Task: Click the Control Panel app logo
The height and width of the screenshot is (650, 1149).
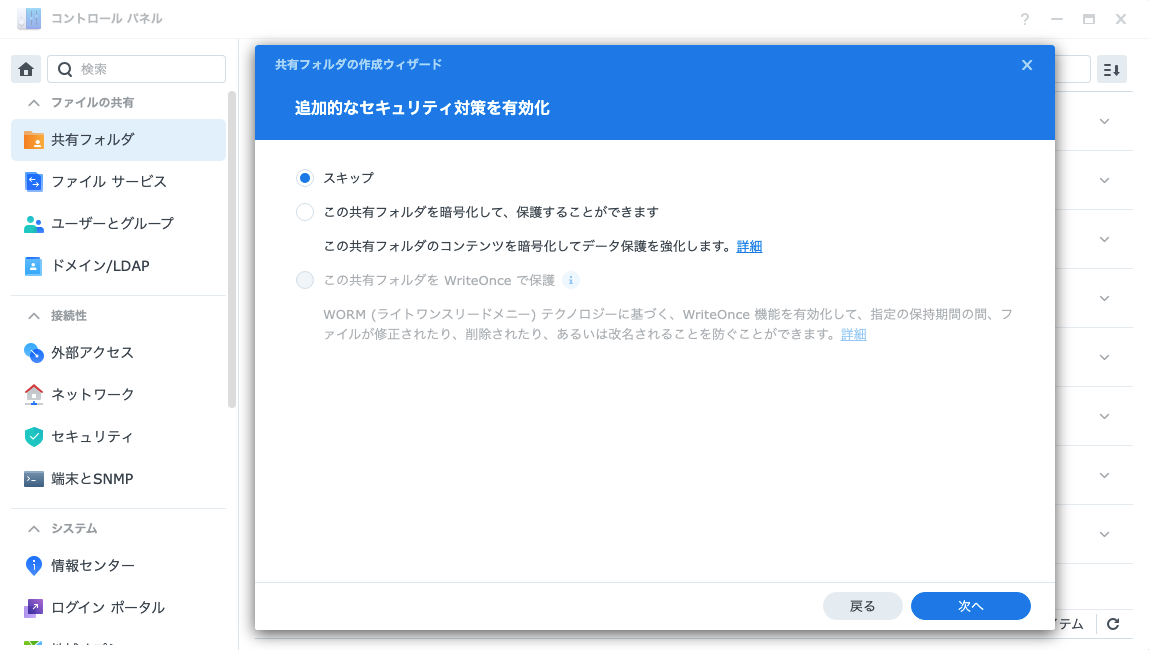Action: tap(29, 18)
